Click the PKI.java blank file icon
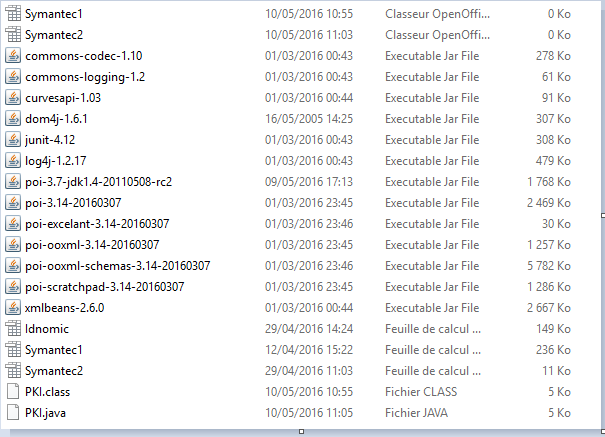605x437 pixels. [x=13, y=413]
